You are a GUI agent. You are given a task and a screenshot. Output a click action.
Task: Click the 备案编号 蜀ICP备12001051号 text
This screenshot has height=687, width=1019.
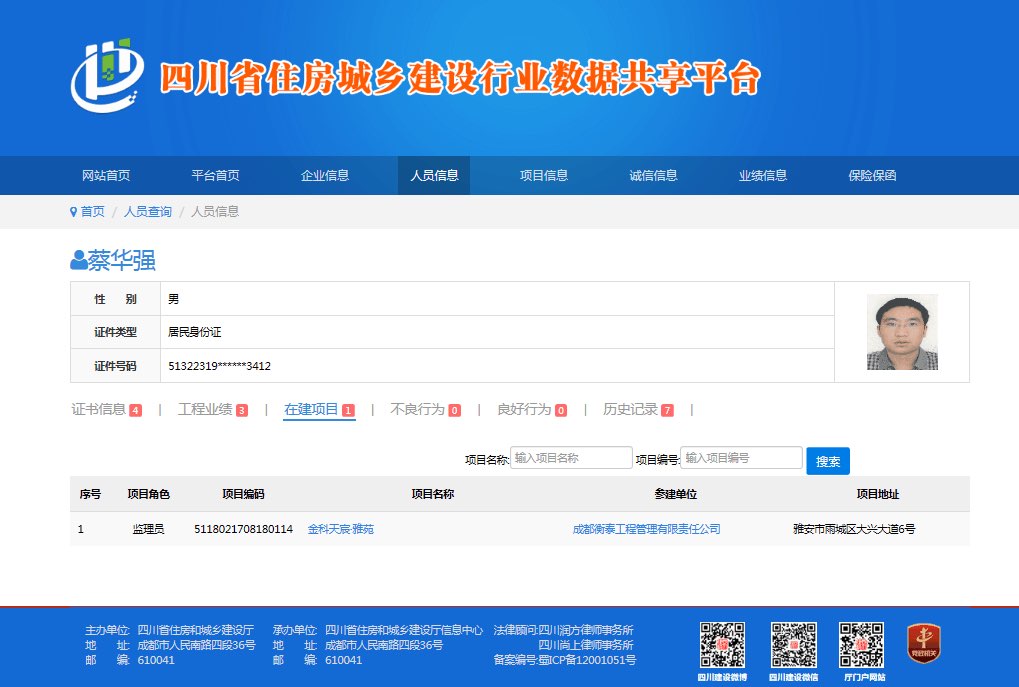tap(564, 660)
